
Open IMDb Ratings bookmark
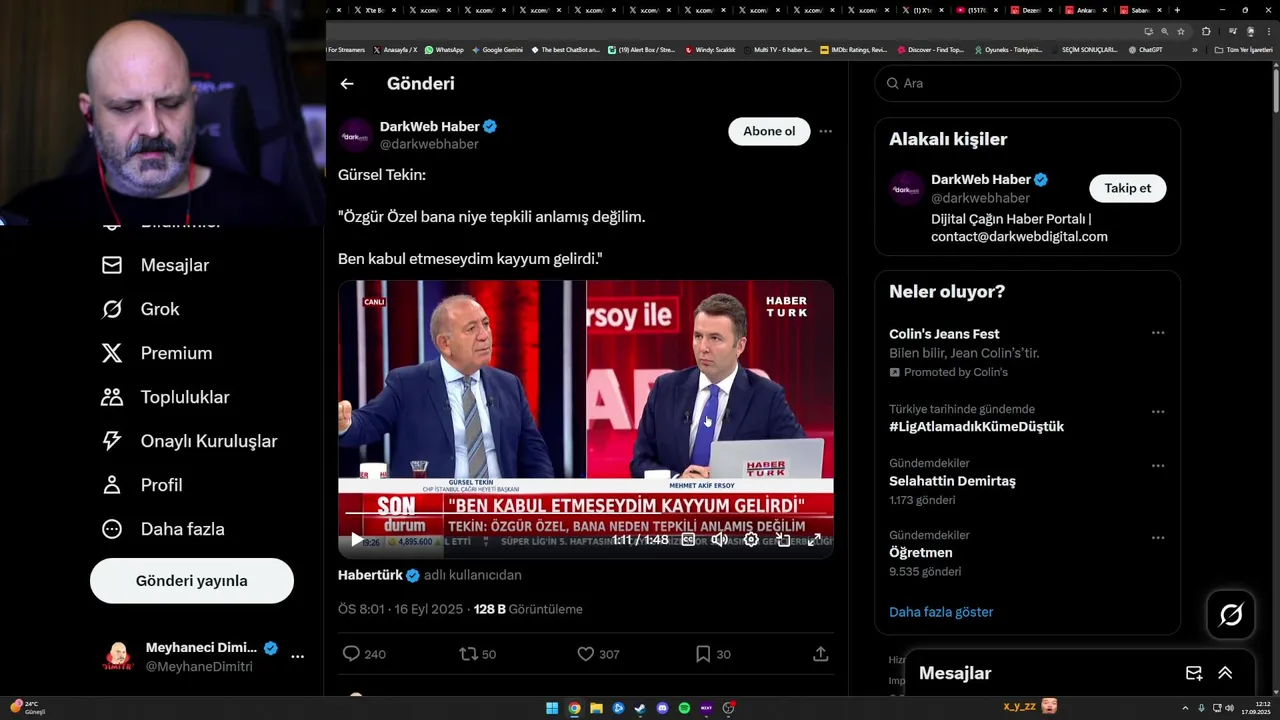tap(853, 49)
